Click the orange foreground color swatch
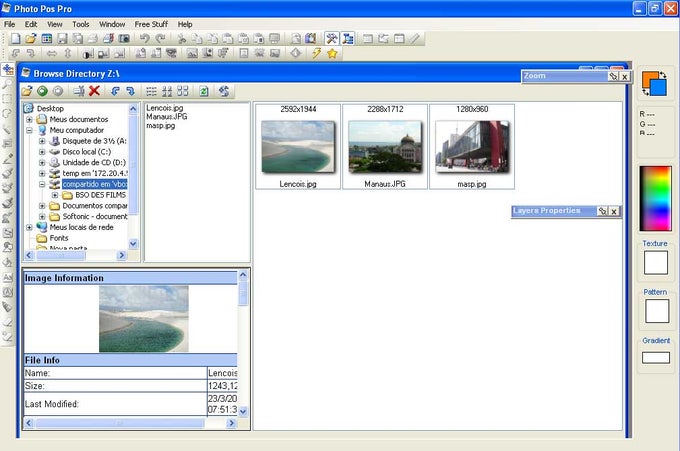680x451 pixels. (648, 78)
